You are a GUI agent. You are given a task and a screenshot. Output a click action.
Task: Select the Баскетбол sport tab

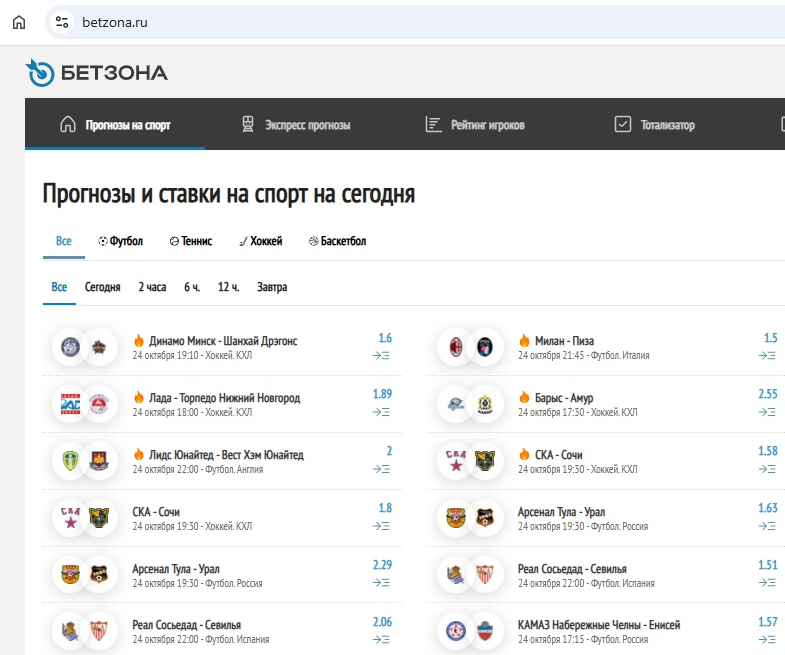point(337,241)
